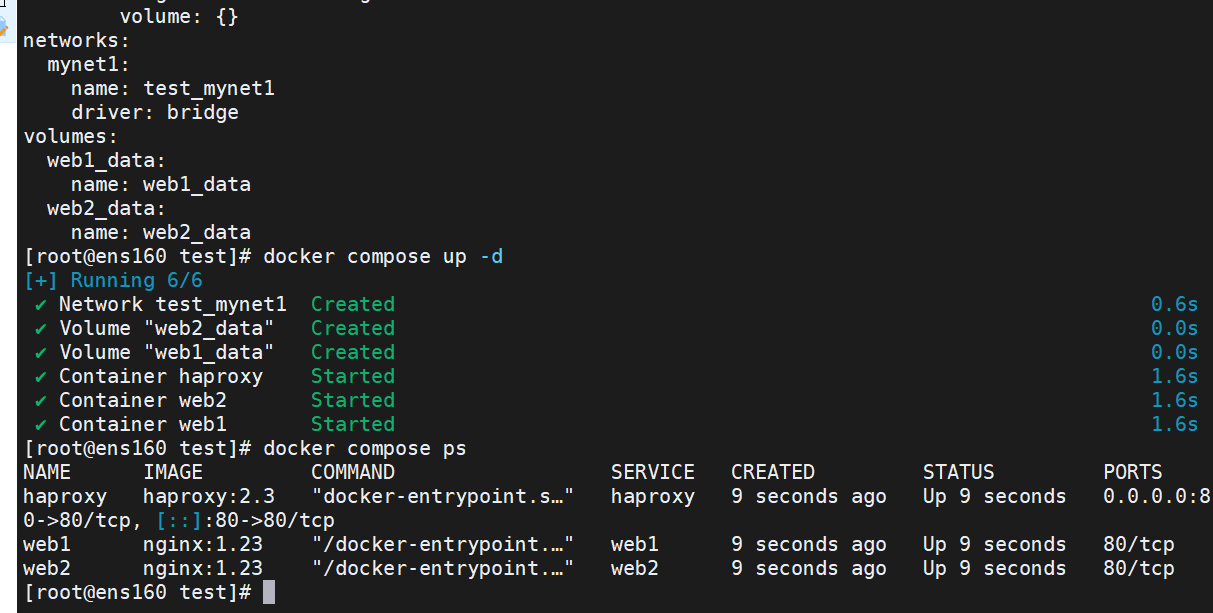Click the "driver: bridge" line
1213x613 pixels.
[155, 112]
